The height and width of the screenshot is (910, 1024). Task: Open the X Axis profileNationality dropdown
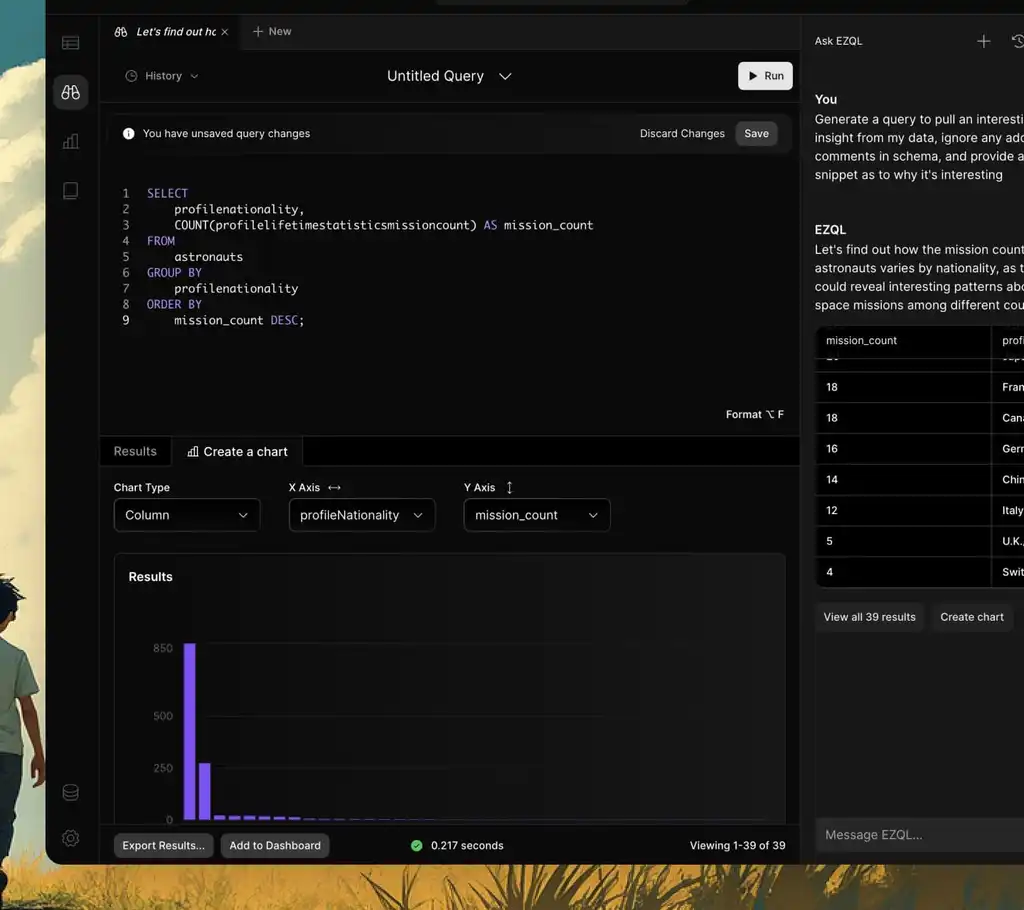(361, 515)
